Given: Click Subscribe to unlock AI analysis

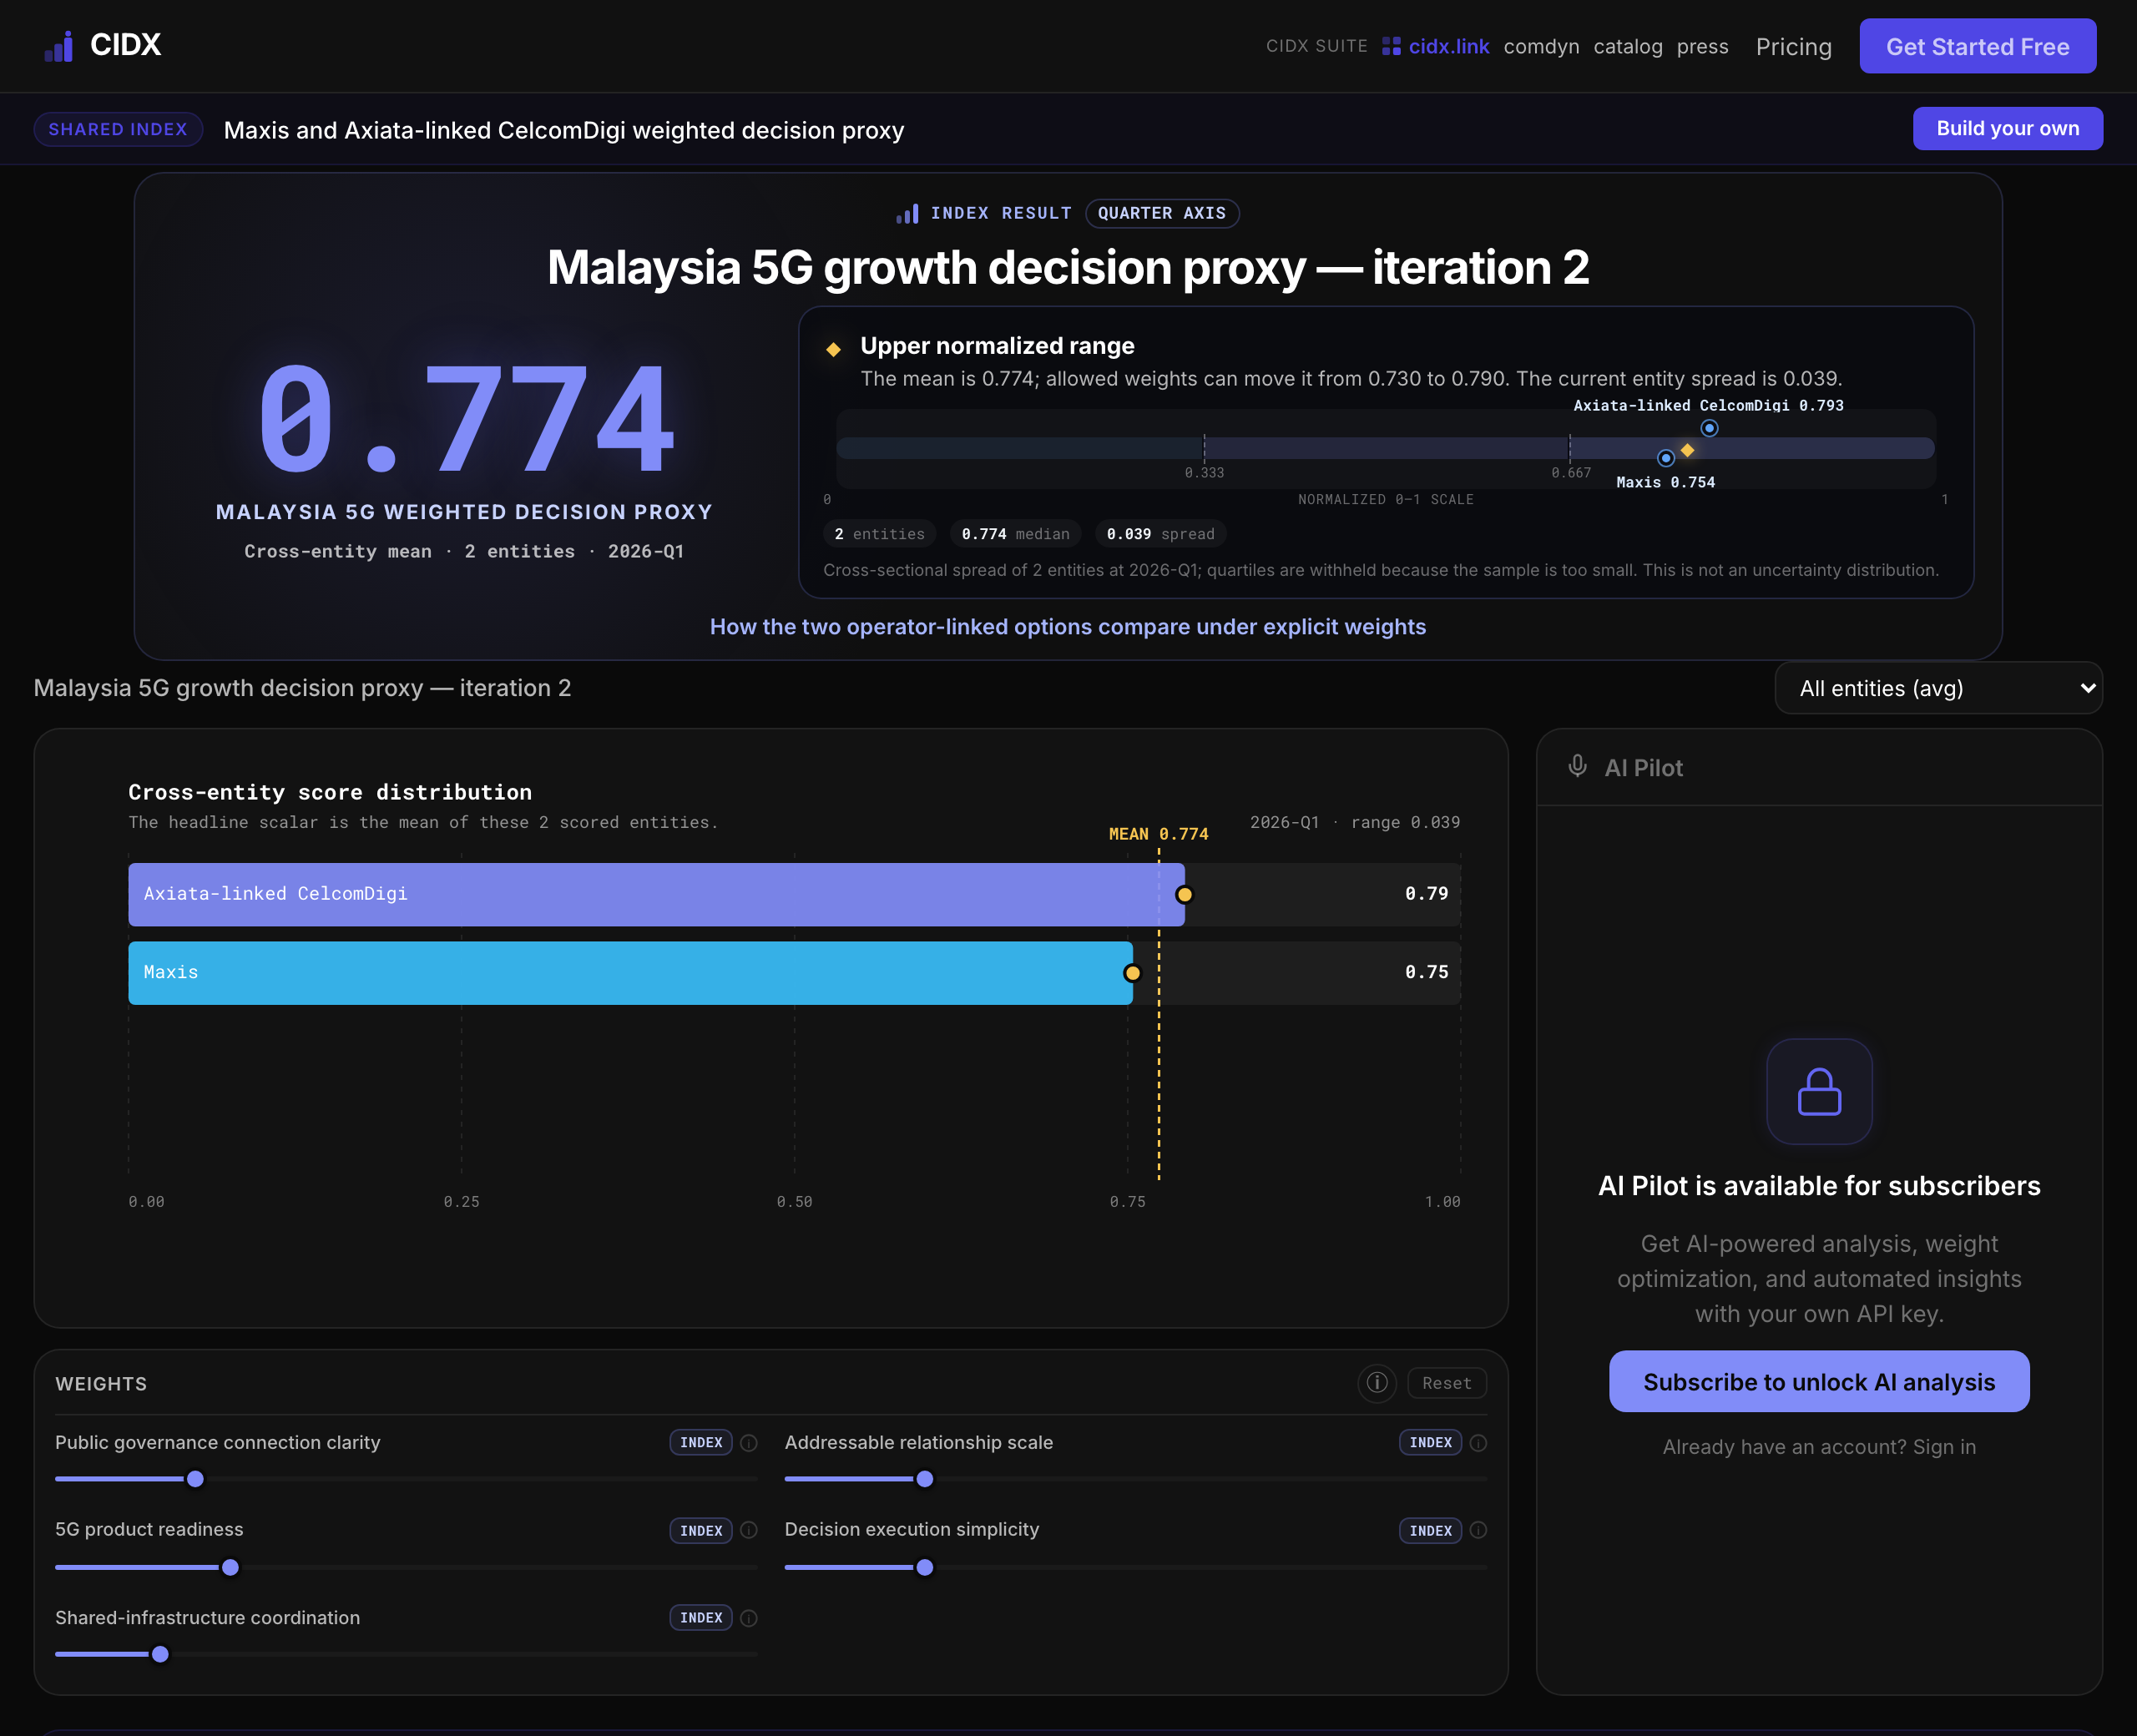Looking at the screenshot, I should pos(1818,1381).
